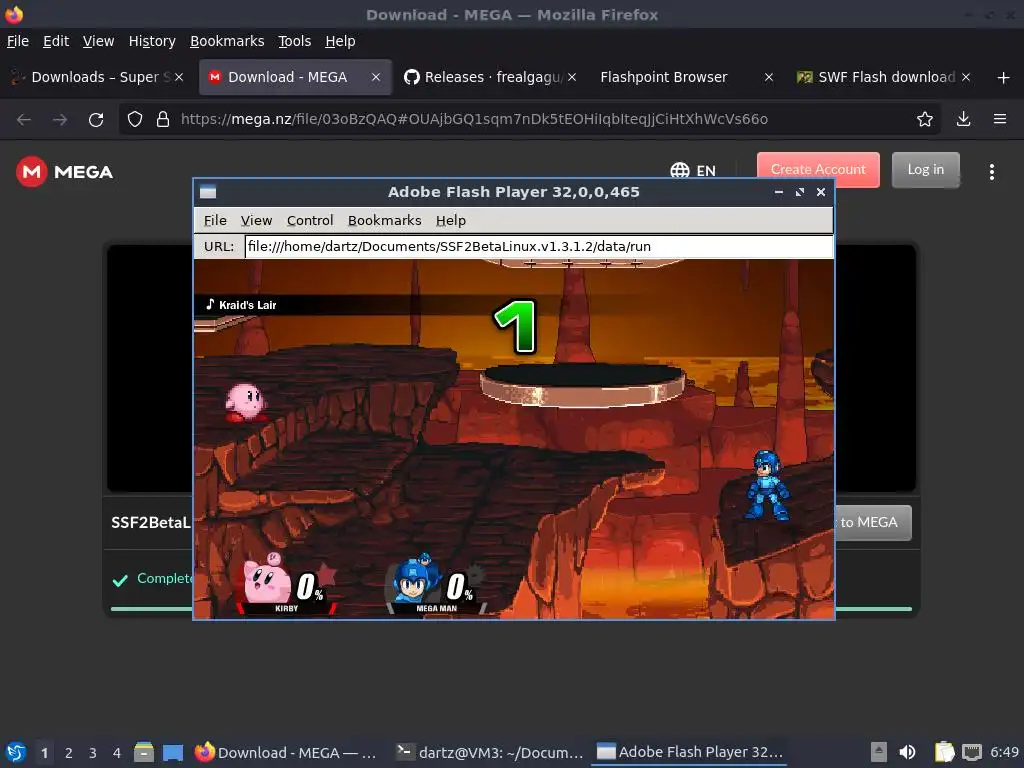Open Firefox Bookmarks menu
This screenshot has height=768, width=1024.
[227, 41]
